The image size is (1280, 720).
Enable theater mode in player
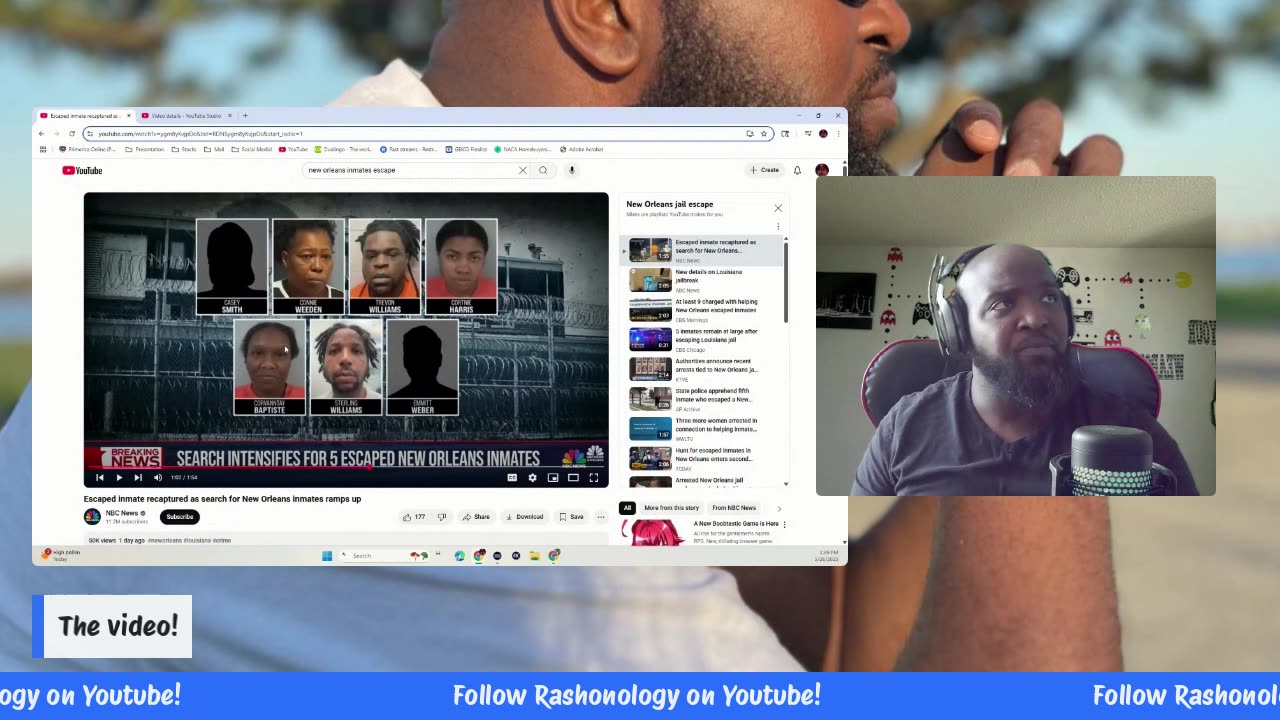(573, 478)
